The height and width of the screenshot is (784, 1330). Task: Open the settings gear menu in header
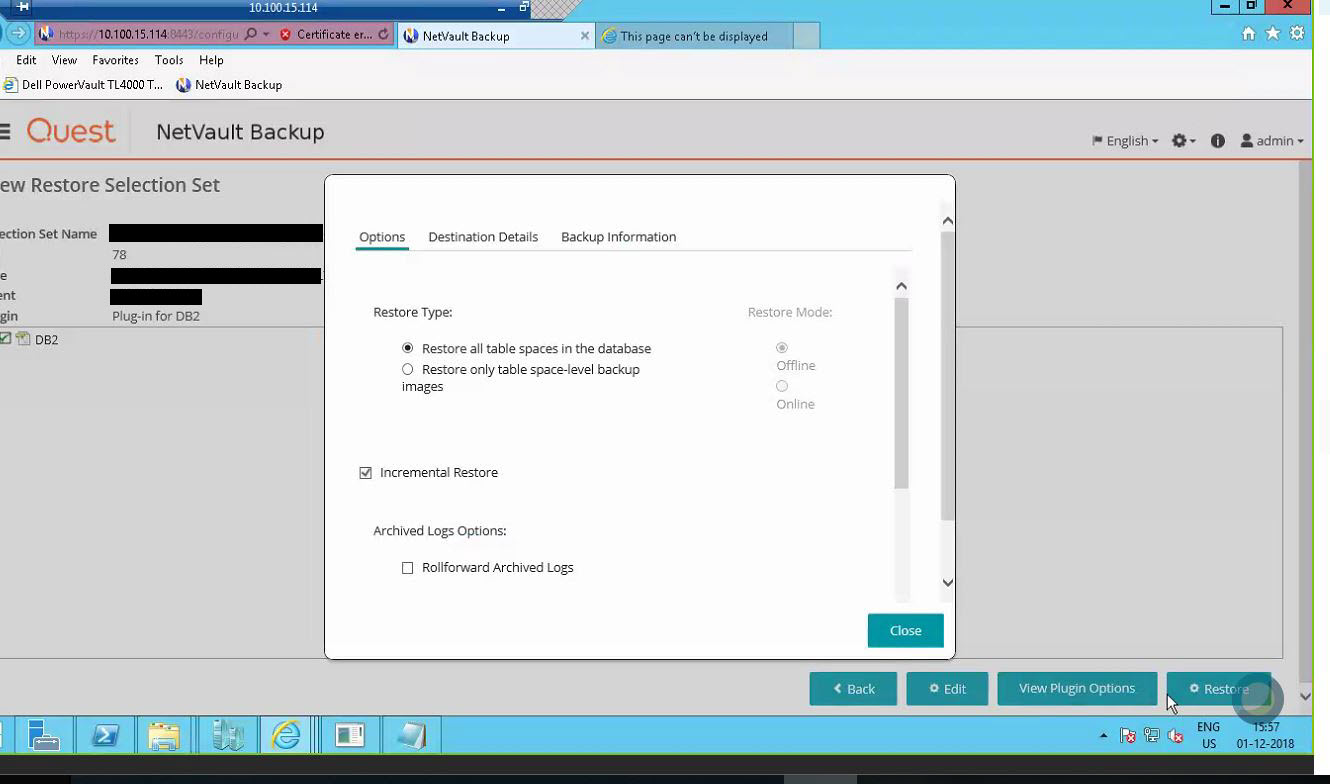click(1182, 141)
